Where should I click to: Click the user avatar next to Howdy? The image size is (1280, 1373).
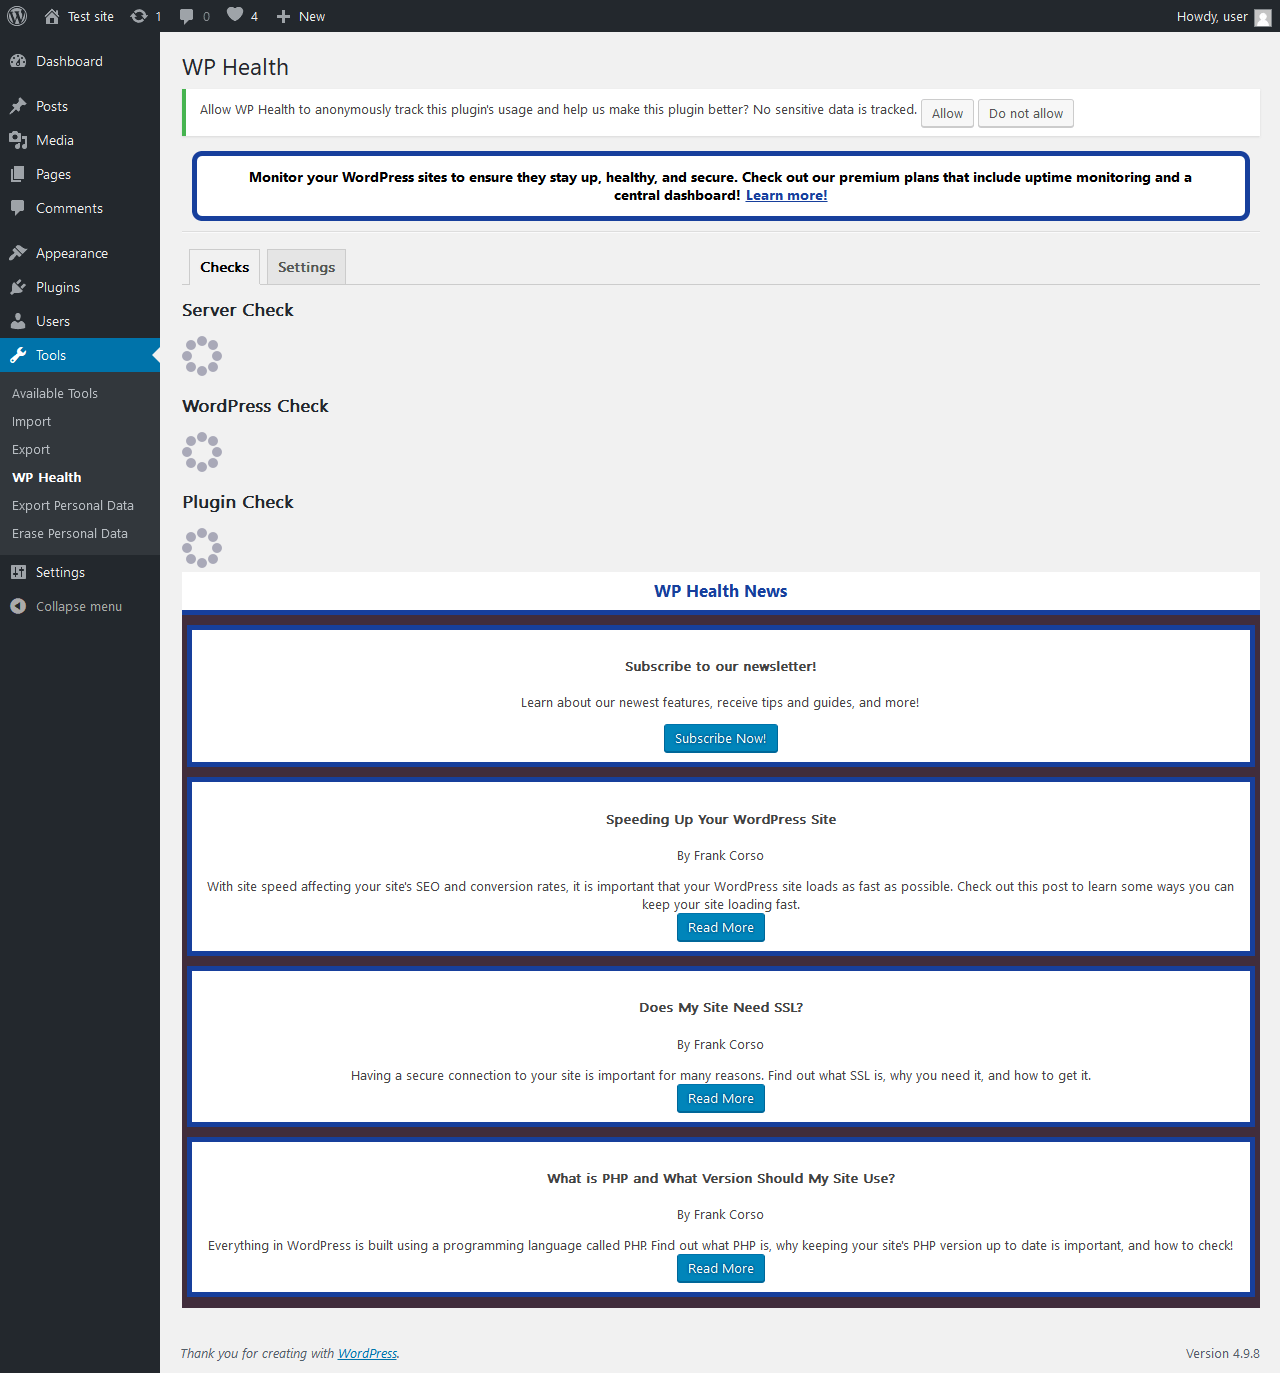coord(1263,17)
